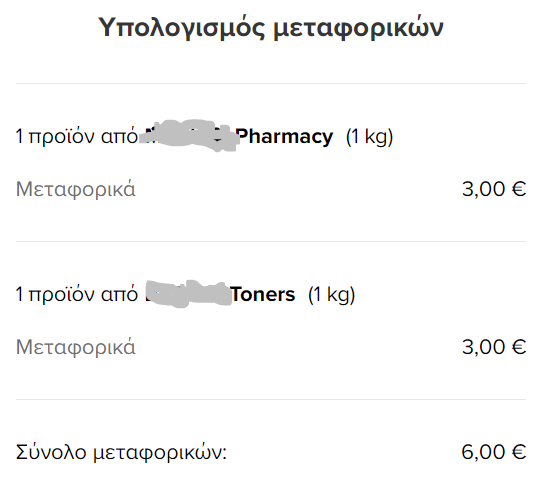Click the word Υπολογισμός in the title
This screenshot has width=549, height=498.
(x=181, y=29)
